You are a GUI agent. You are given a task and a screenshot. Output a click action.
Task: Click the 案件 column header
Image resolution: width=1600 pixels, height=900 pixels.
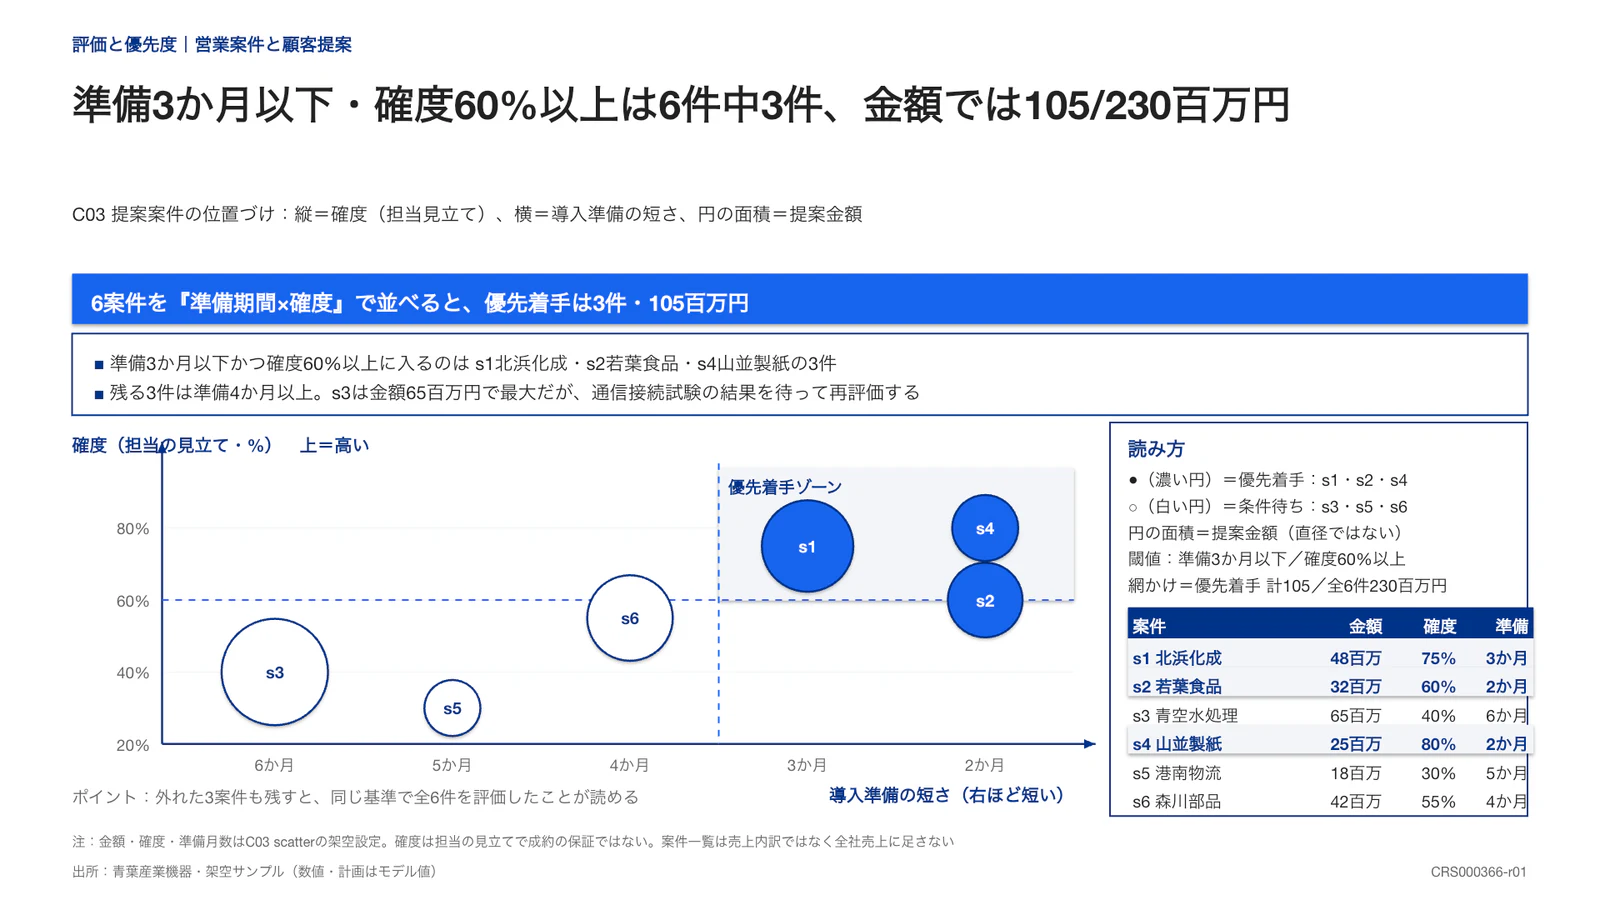coord(1149,626)
